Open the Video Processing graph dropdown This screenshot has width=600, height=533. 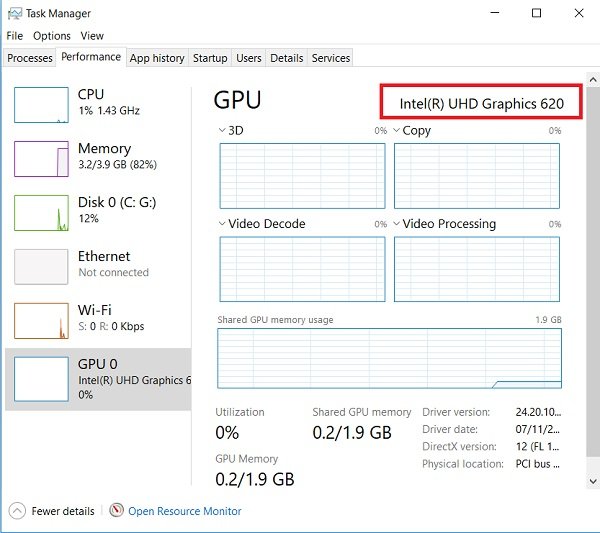(397, 224)
